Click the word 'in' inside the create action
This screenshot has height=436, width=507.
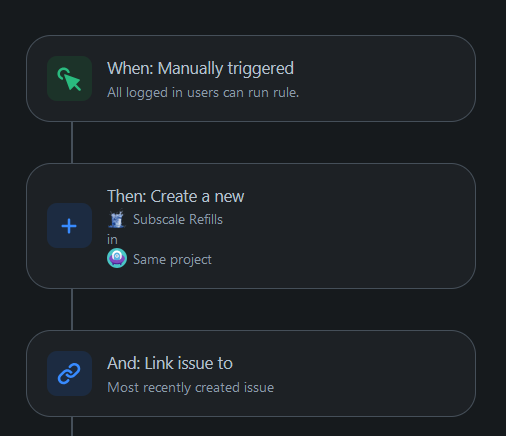pos(112,240)
